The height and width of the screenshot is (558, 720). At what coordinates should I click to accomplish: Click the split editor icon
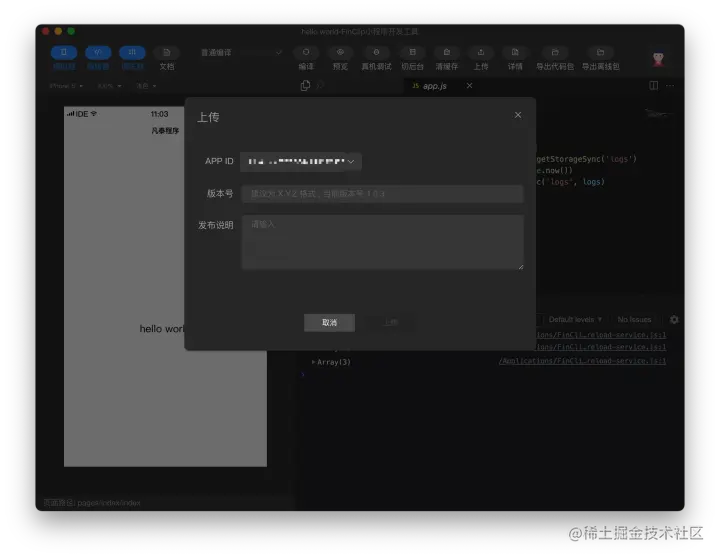coord(653,85)
